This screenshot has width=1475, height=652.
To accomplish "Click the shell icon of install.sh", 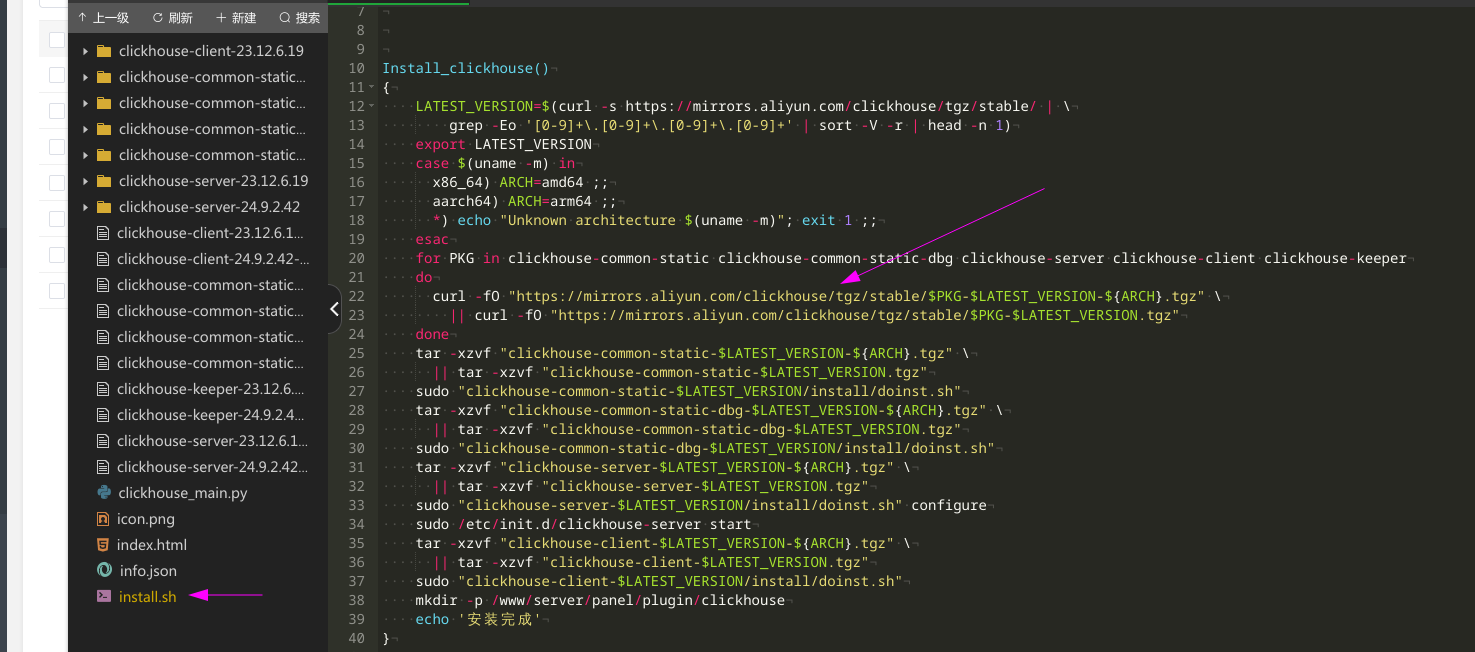I will [104, 597].
